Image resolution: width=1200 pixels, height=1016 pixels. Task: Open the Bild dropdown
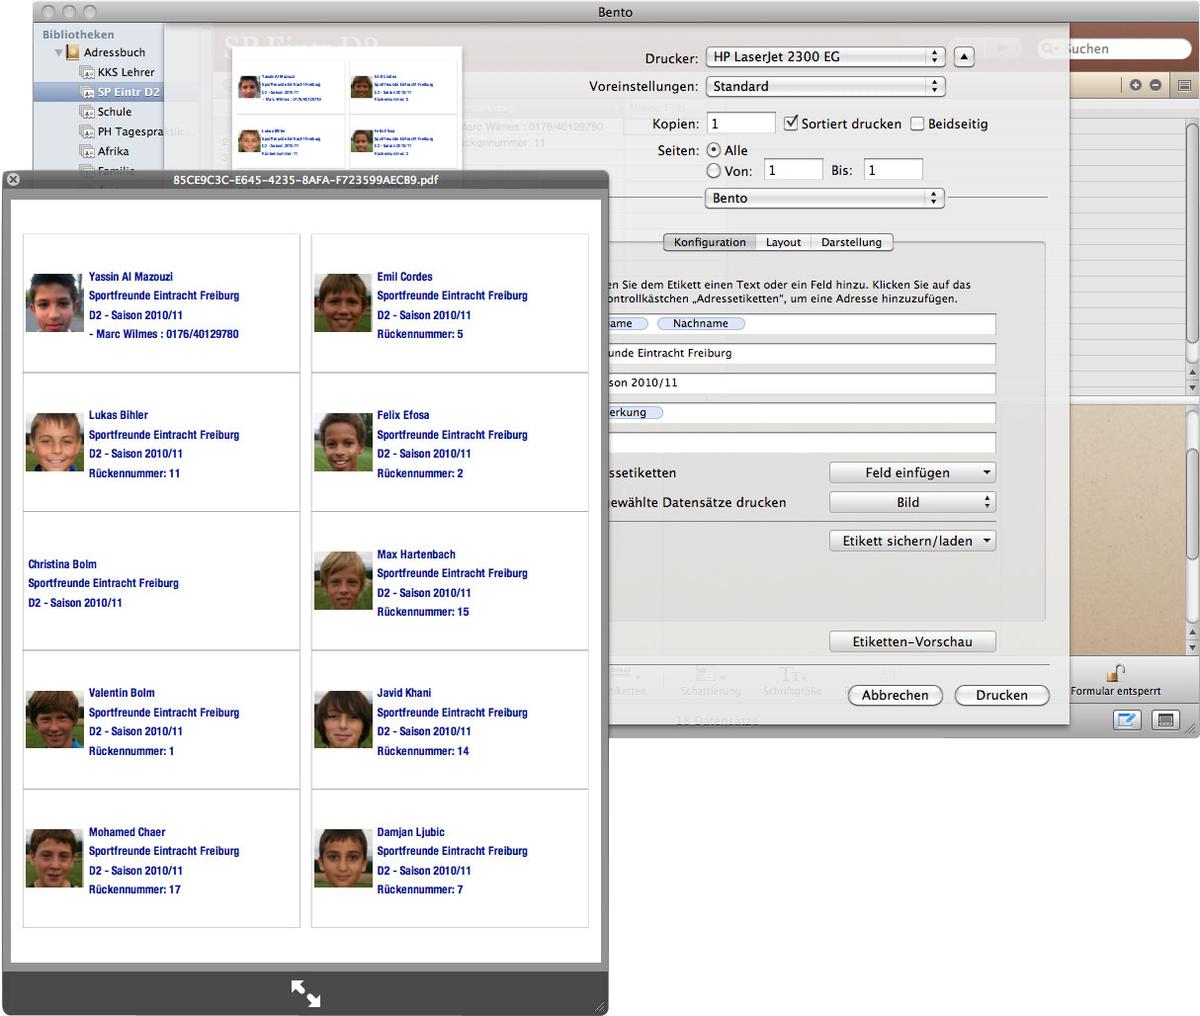click(x=913, y=503)
